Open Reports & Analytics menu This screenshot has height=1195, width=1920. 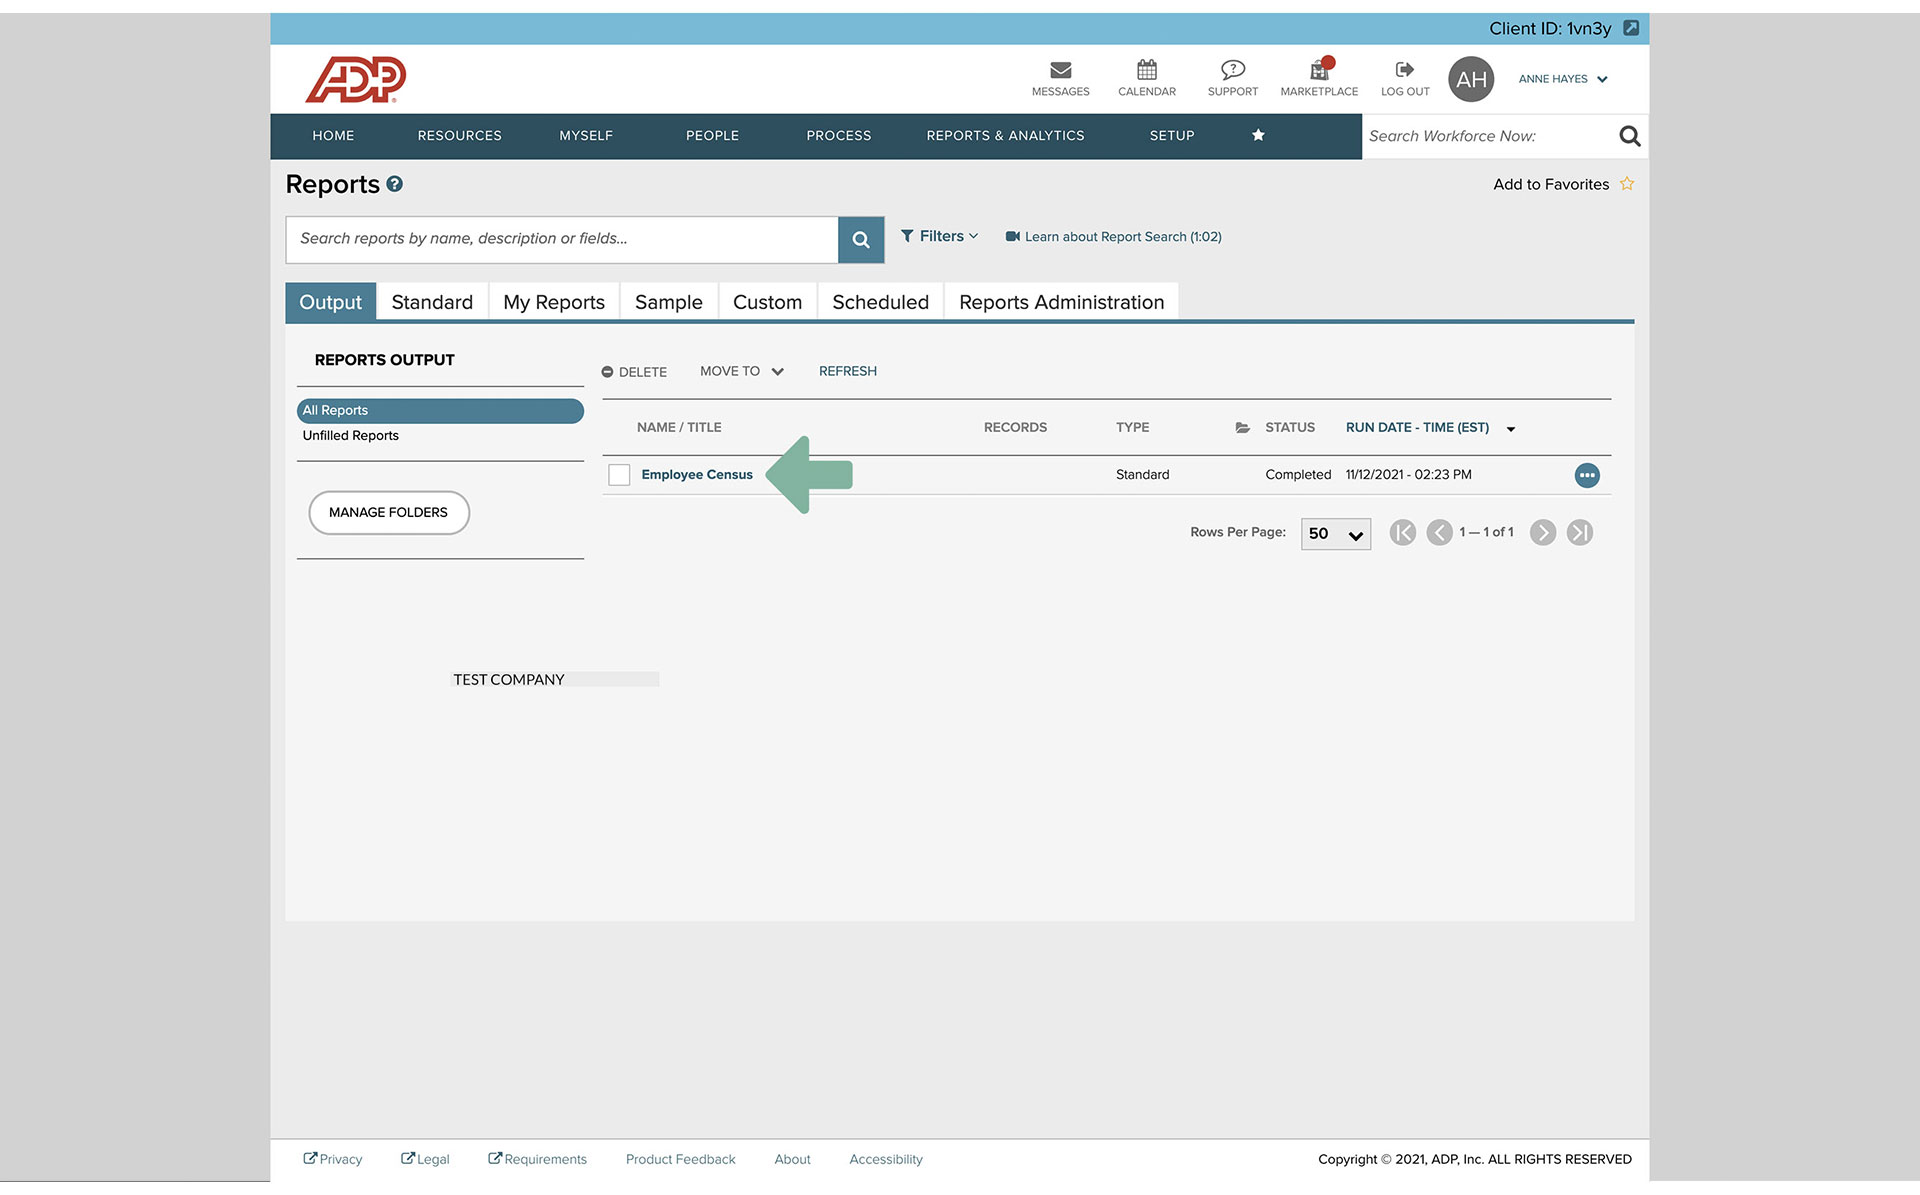click(x=1005, y=136)
